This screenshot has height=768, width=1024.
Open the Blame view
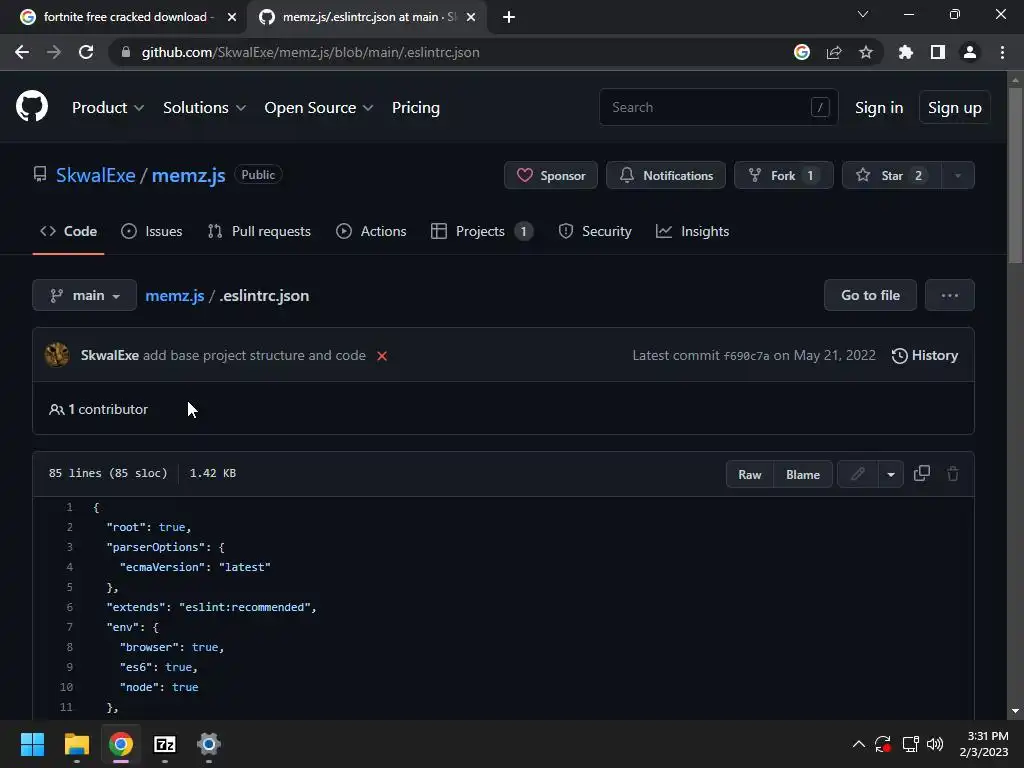click(x=803, y=474)
